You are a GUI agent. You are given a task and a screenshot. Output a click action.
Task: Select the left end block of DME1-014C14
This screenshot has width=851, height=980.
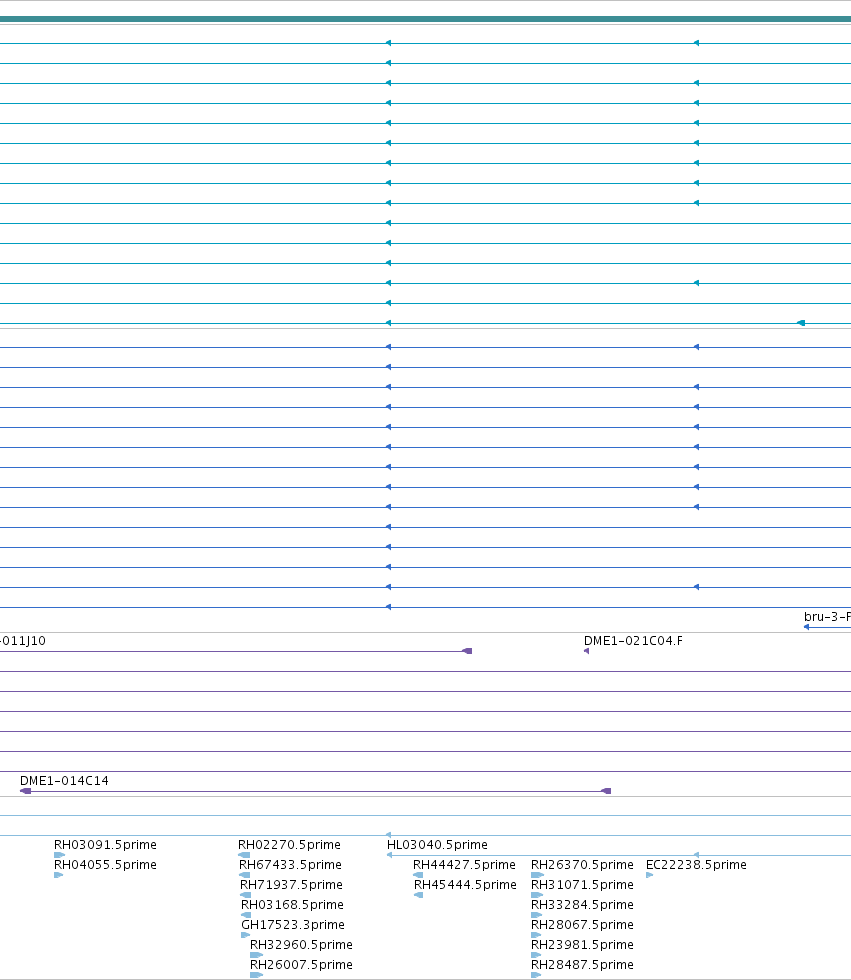(26, 791)
